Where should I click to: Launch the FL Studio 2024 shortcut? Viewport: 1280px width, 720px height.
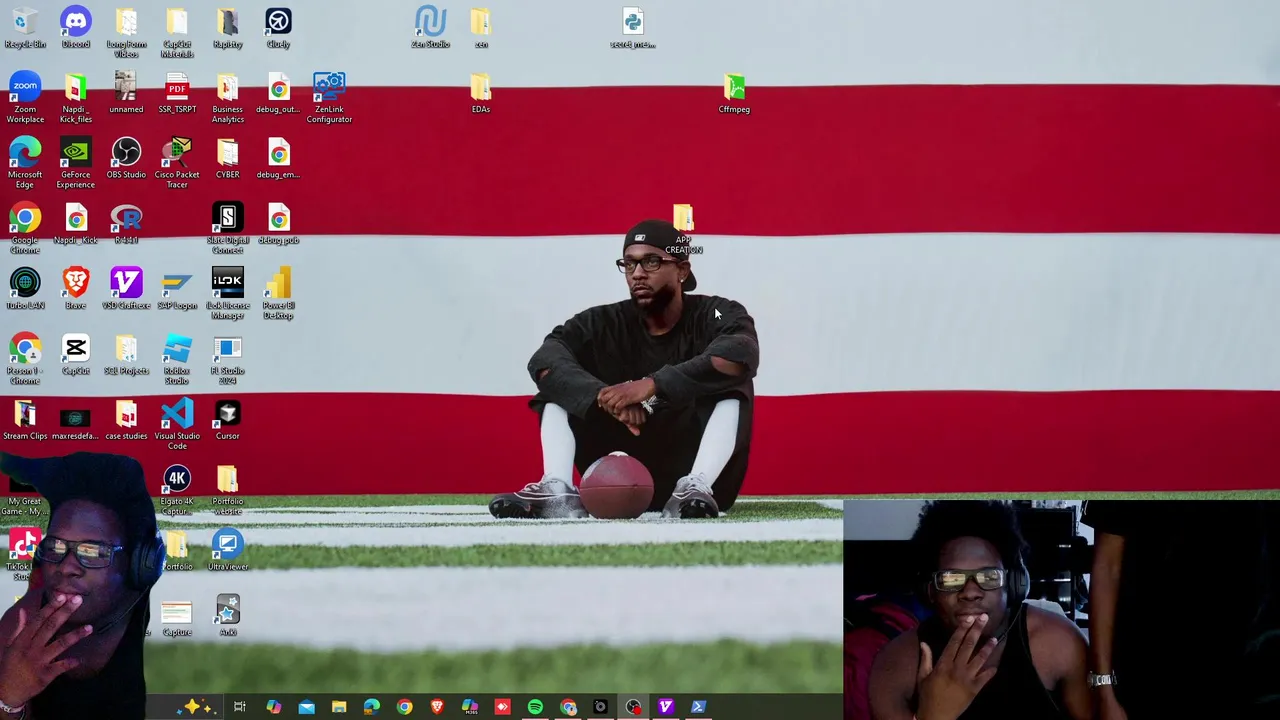227,360
